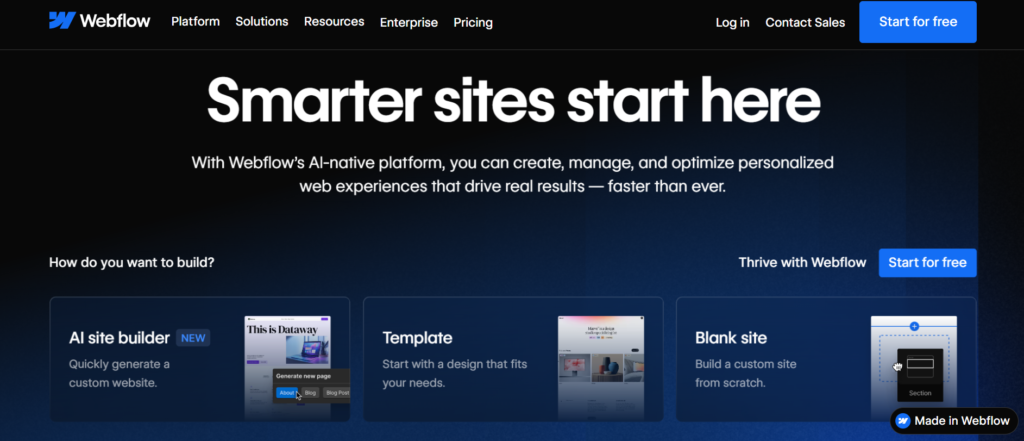Screen dimensions: 1024x441
Task: Click the navbar Start for free button
Action: 918,22
